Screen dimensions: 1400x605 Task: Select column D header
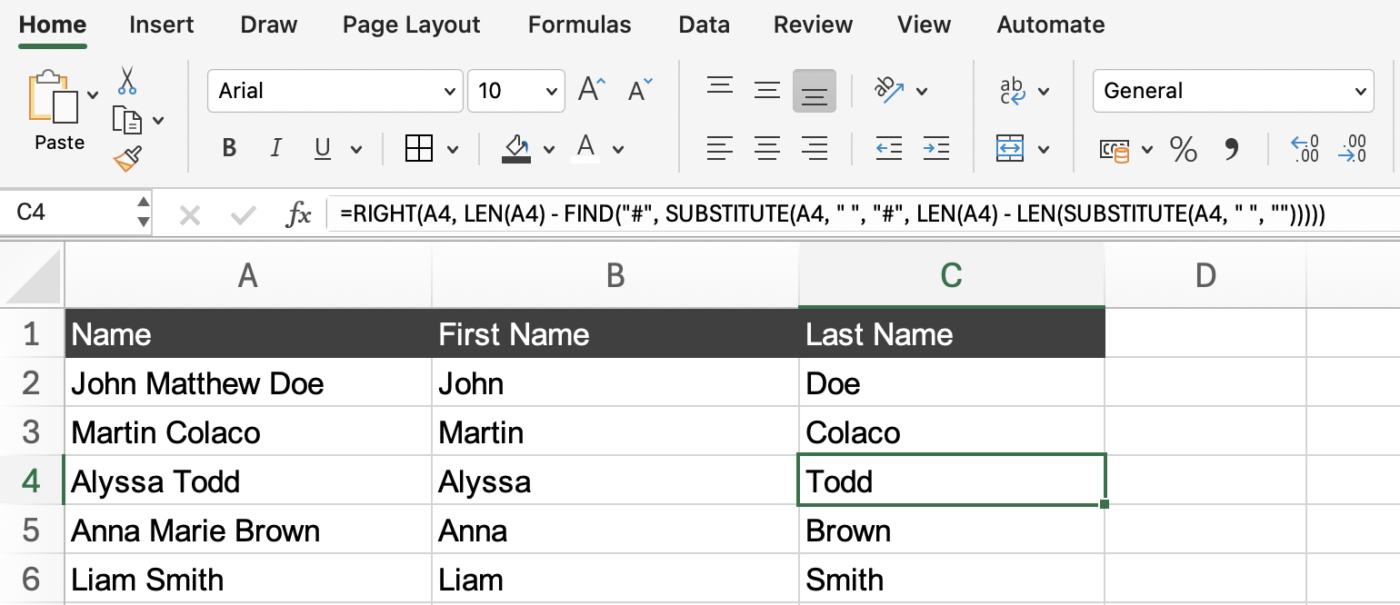pos(1205,275)
